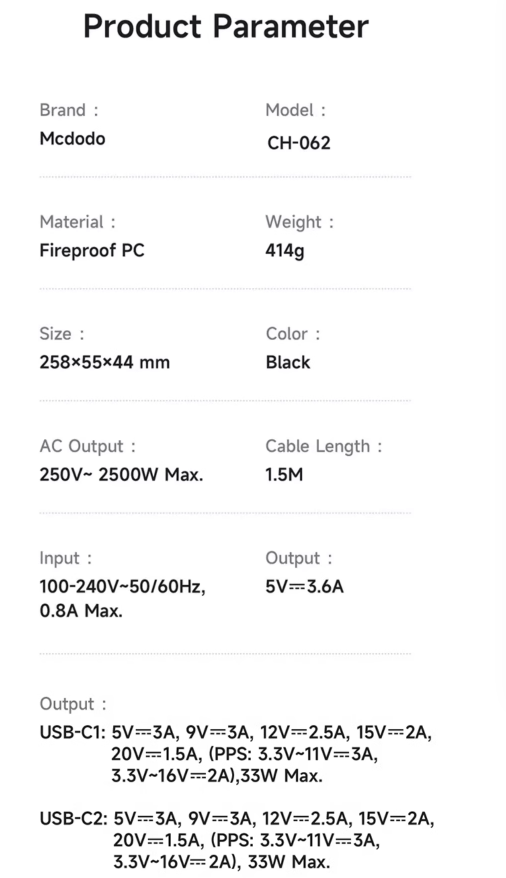Select the 250V~ 2500W Max. text

pos(121,474)
